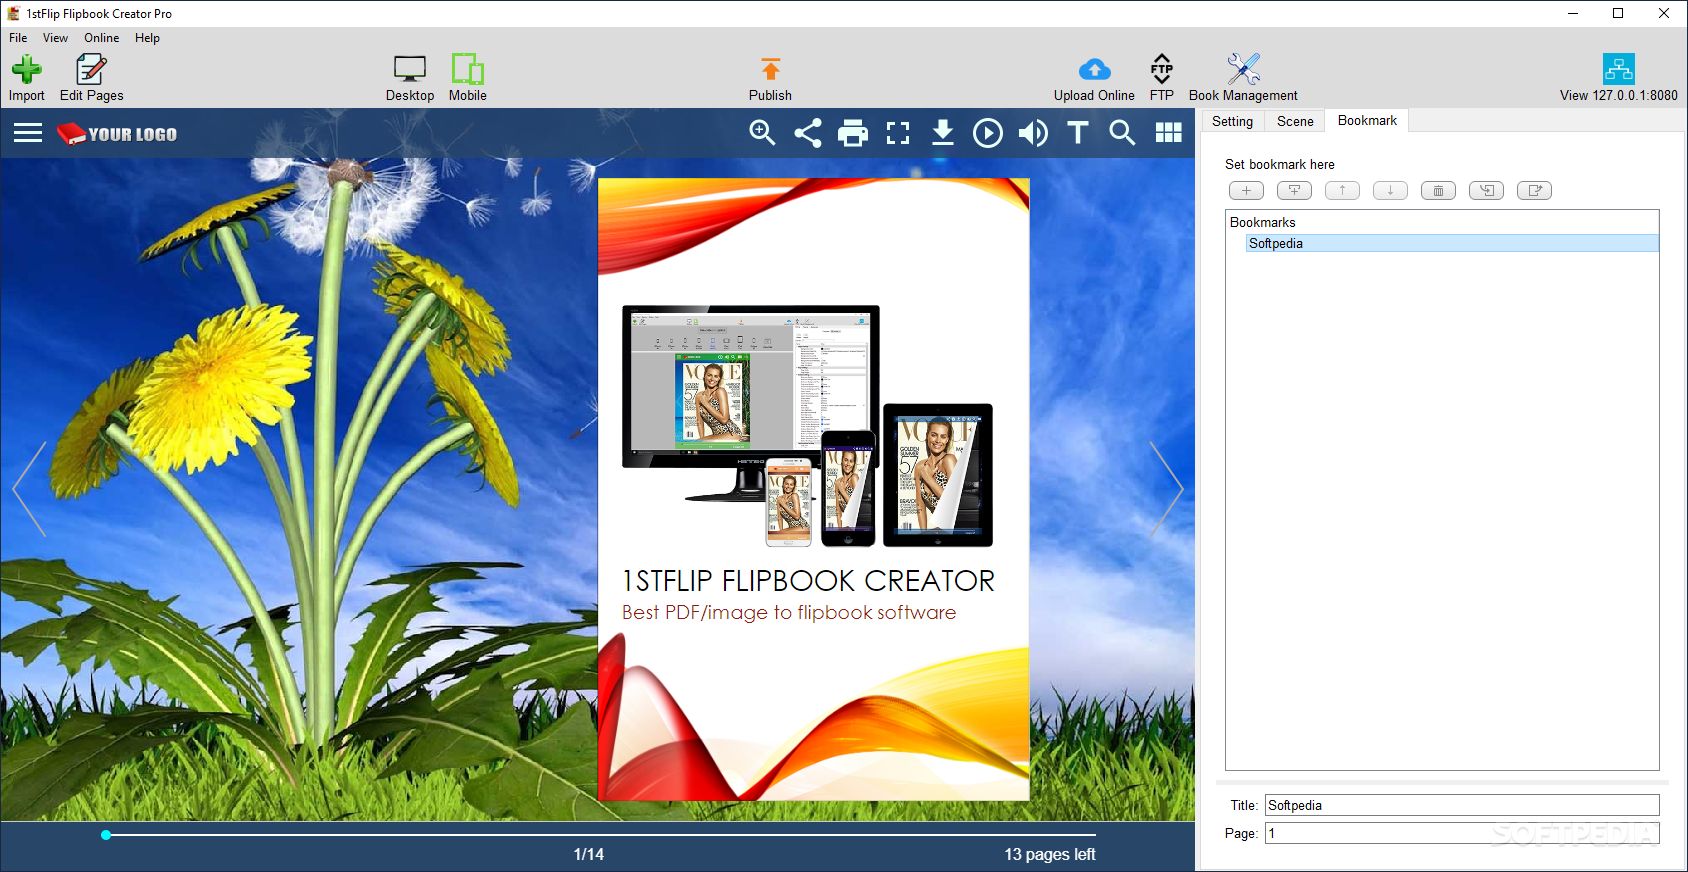Toggle the sound speaker icon

pos(1033,133)
